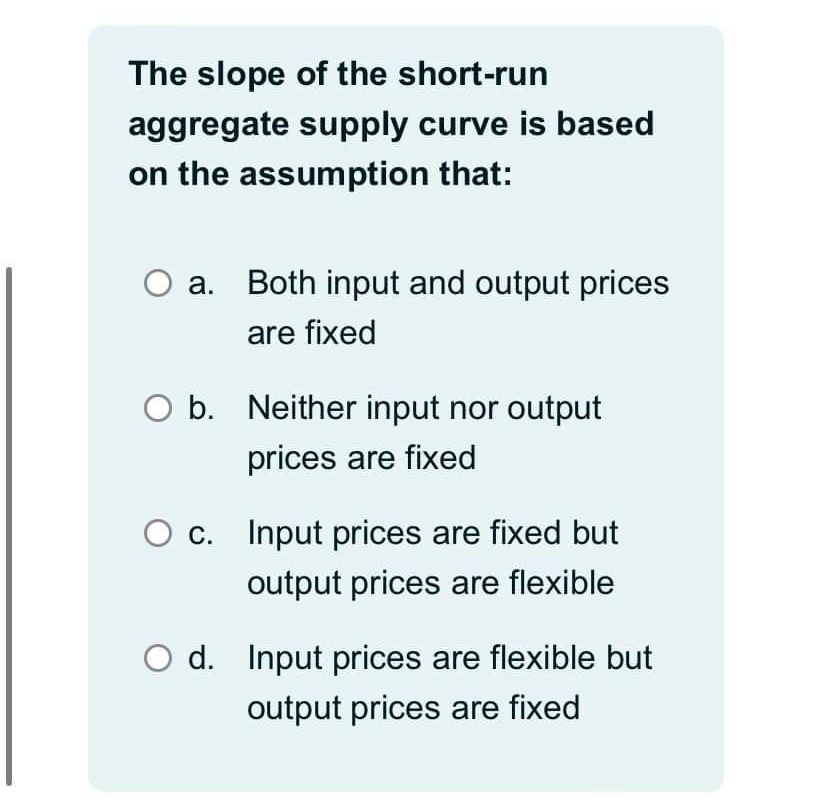Select radio button for option b

[158, 408]
